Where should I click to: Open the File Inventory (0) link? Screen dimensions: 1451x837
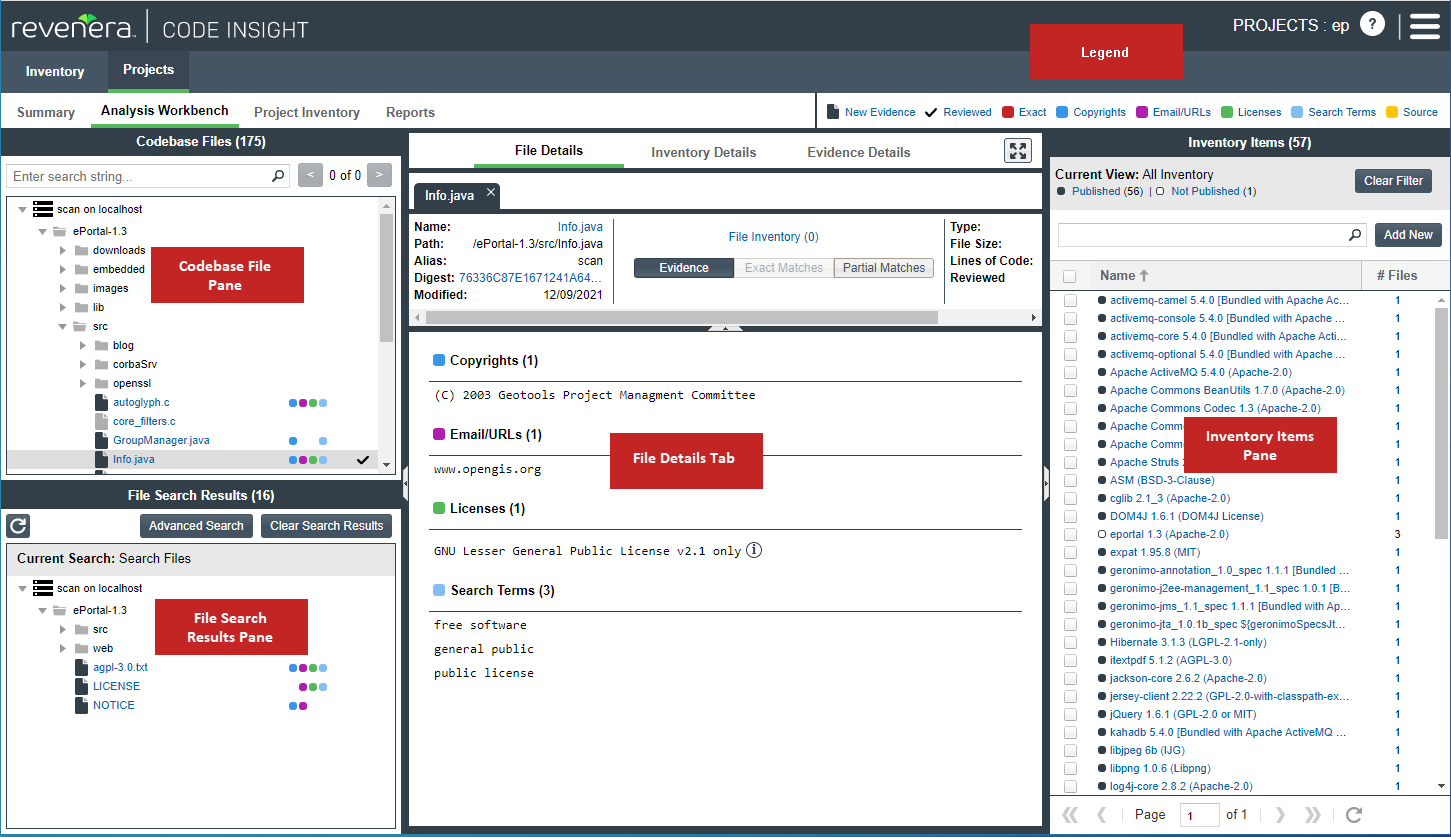pyautogui.click(x=773, y=237)
